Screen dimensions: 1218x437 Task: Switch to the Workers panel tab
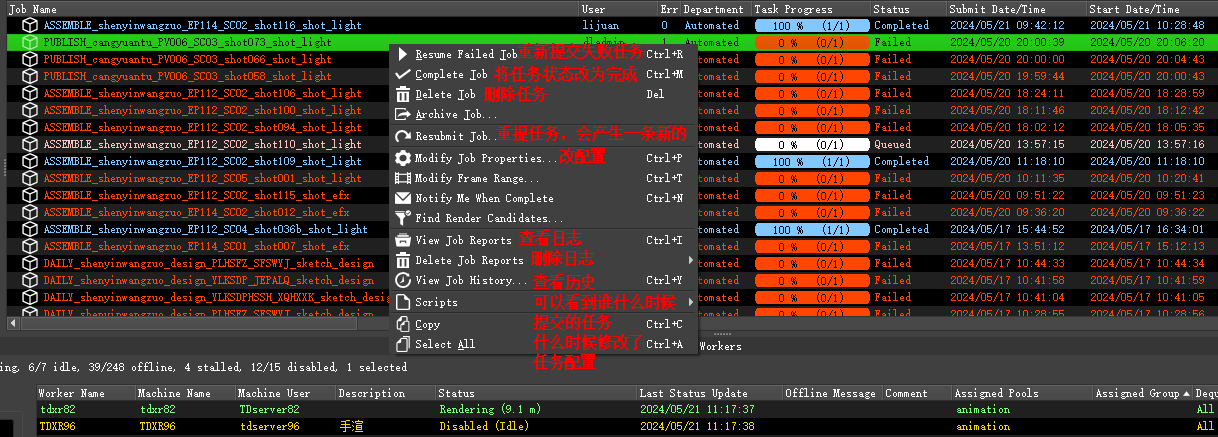(720, 346)
